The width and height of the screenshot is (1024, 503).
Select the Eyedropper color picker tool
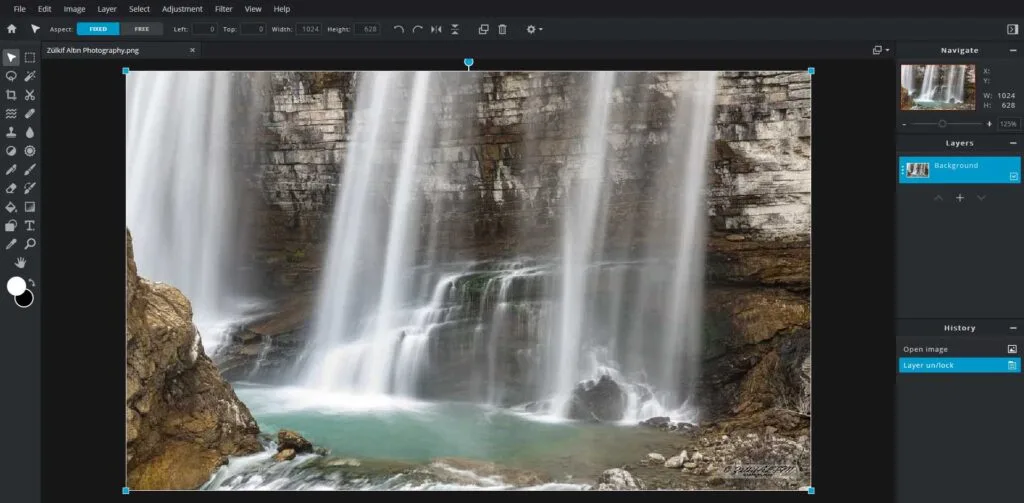[11, 244]
